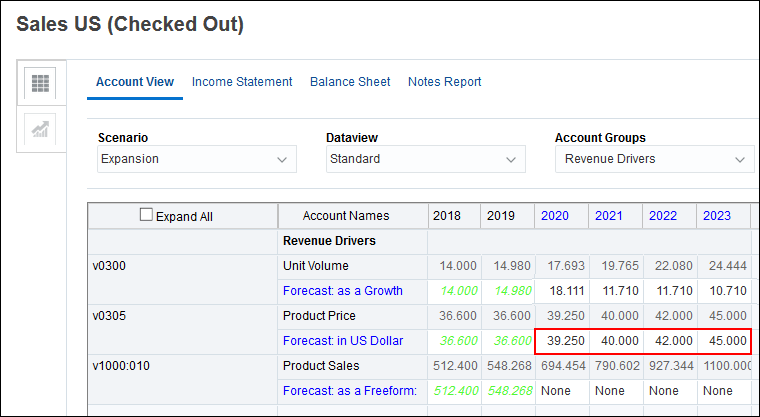Open the Forecast: as a Freeform link

[x=349, y=391]
